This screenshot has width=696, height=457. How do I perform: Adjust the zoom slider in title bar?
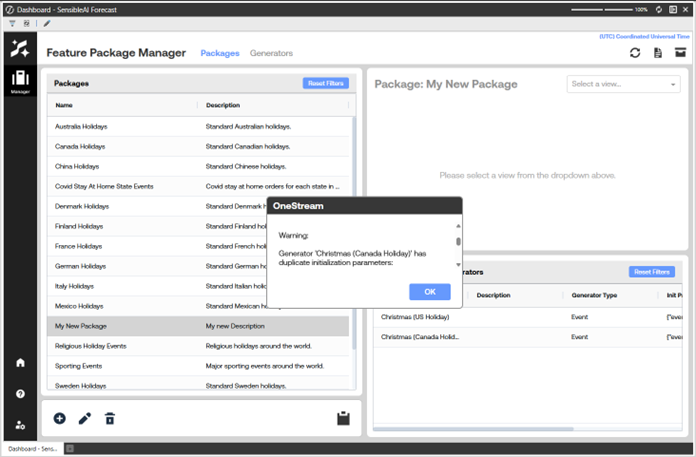pyautogui.click(x=601, y=9)
